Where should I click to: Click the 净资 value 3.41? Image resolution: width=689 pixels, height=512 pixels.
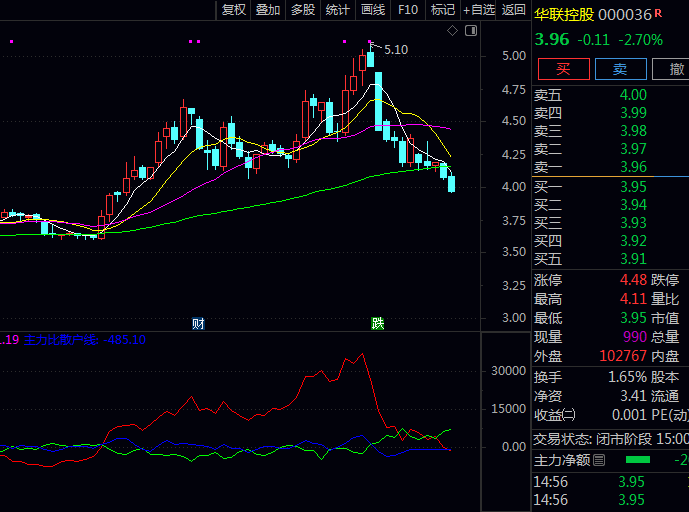[x=633, y=396]
